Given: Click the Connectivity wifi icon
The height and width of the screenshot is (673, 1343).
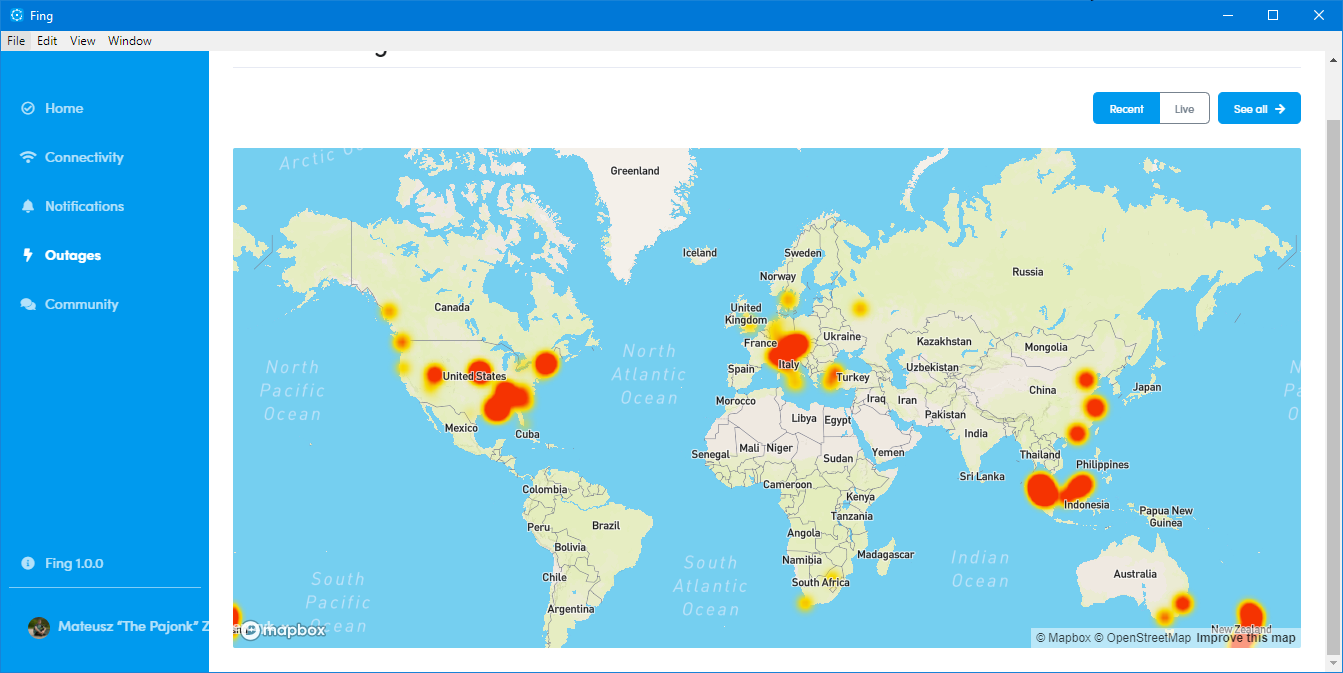Looking at the screenshot, I should coord(28,157).
